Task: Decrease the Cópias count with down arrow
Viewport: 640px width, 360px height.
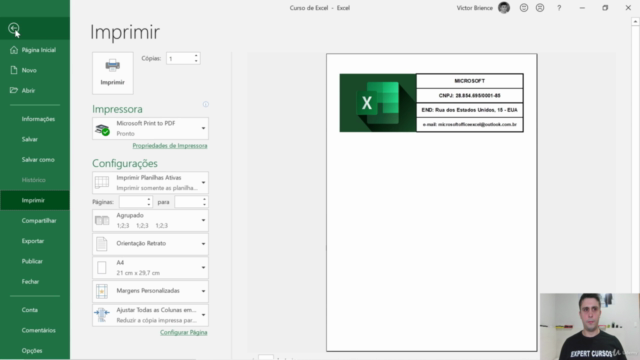Action: click(x=196, y=61)
